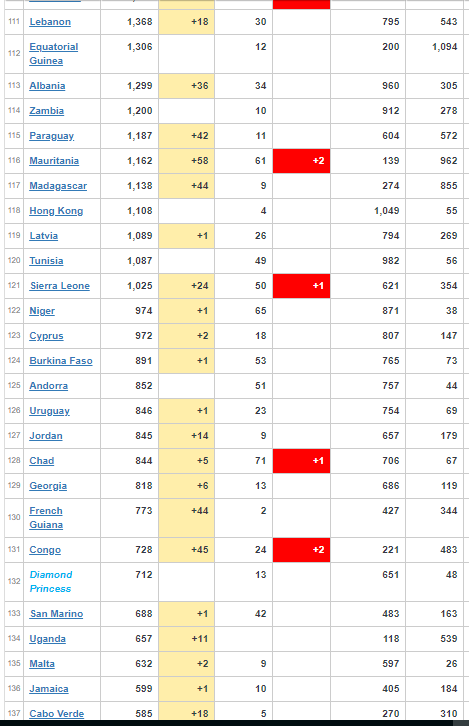This screenshot has height=726, width=469.
Task: Open the Congo country link
Action: (x=45, y=550)
